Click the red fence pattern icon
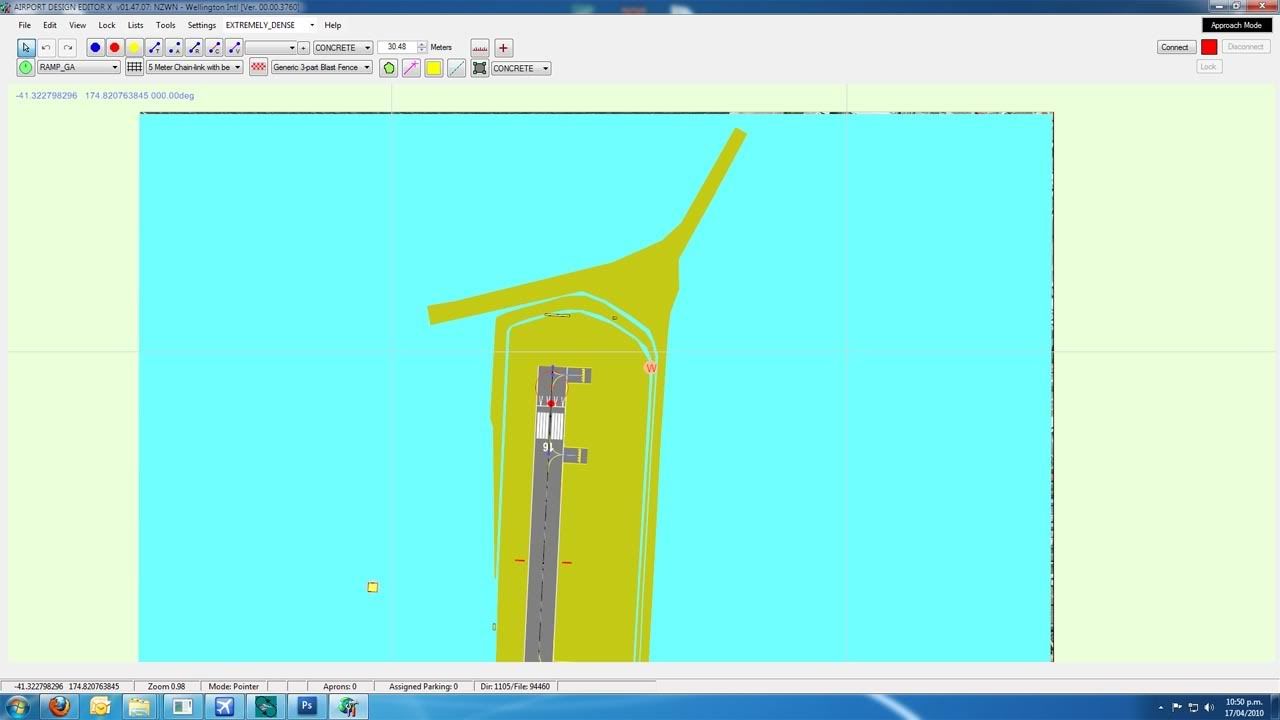Screen dimensions: 1280x720 point(259,67)
